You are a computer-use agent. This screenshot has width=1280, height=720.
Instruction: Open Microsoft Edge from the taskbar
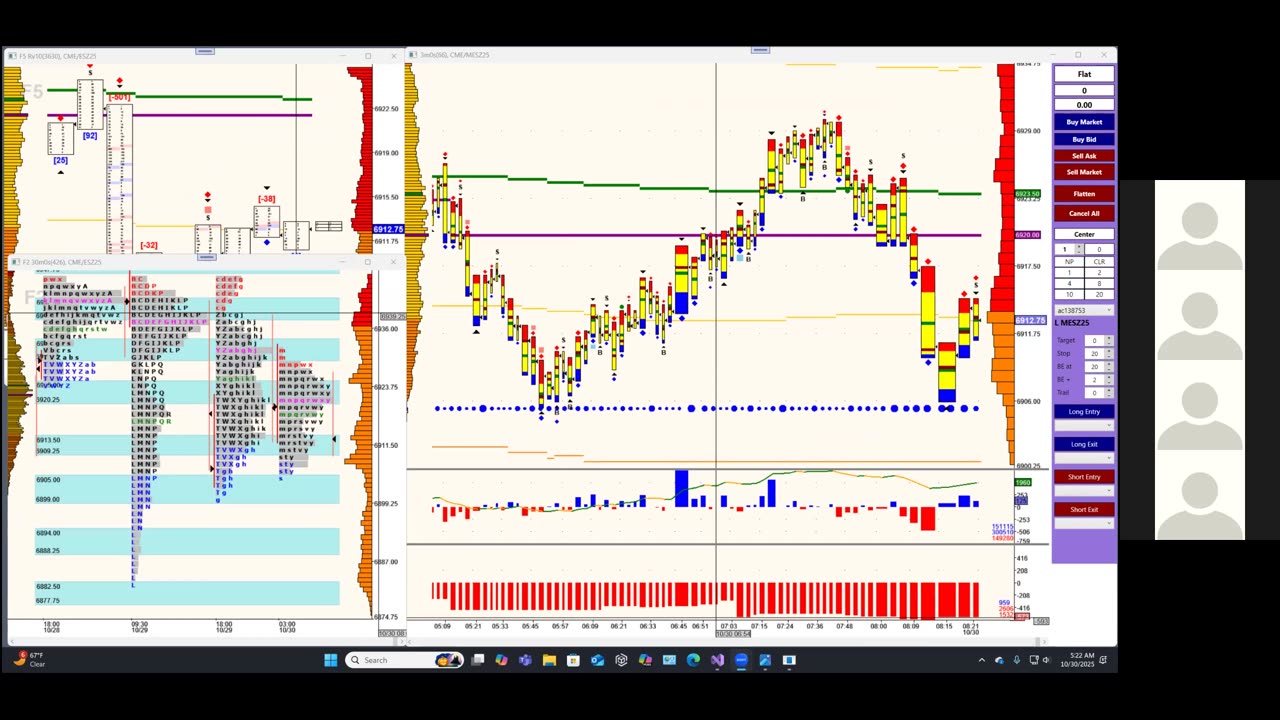tap(693, 660)
